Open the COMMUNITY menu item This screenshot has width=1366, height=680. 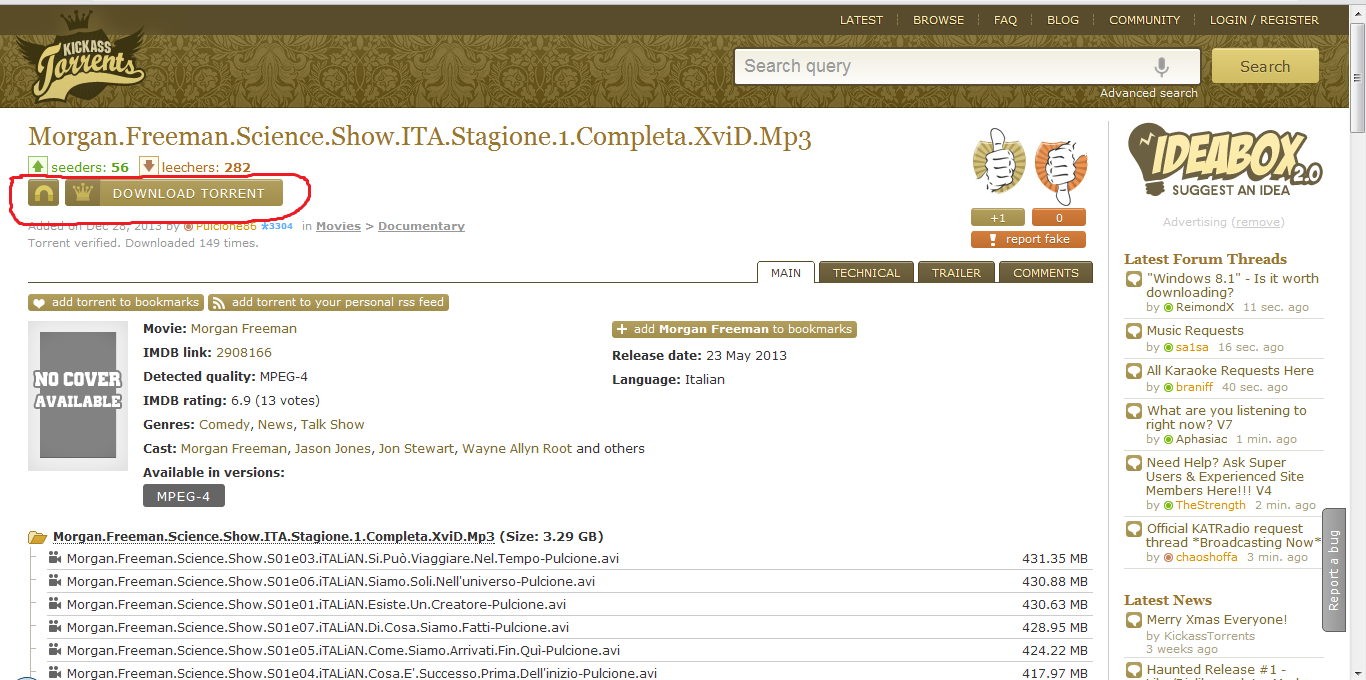click(x=1145, y=20)
